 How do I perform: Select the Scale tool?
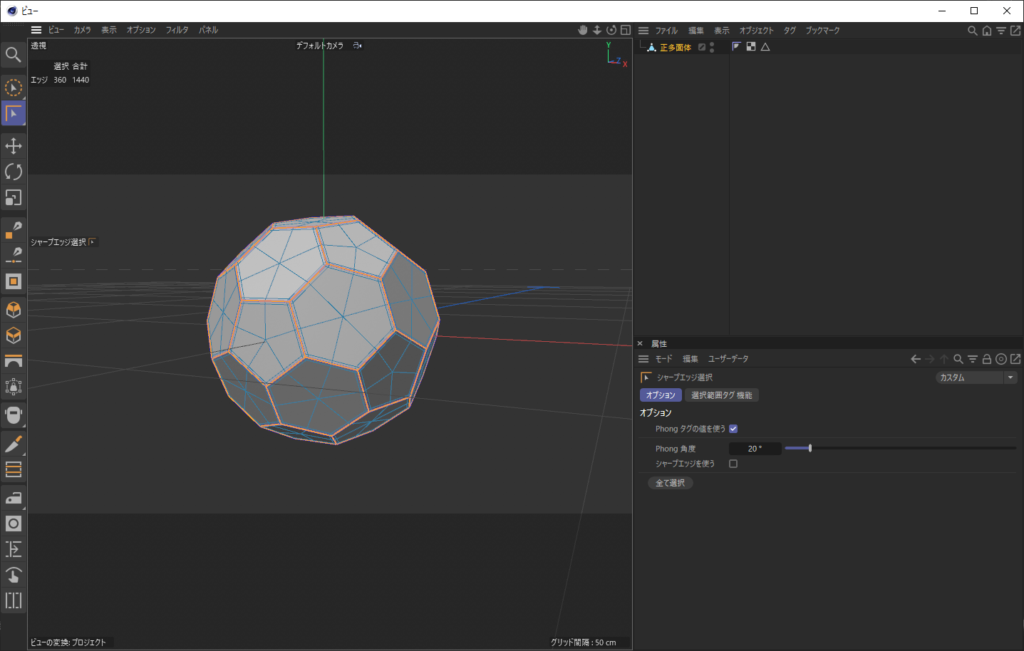(14, 198)
